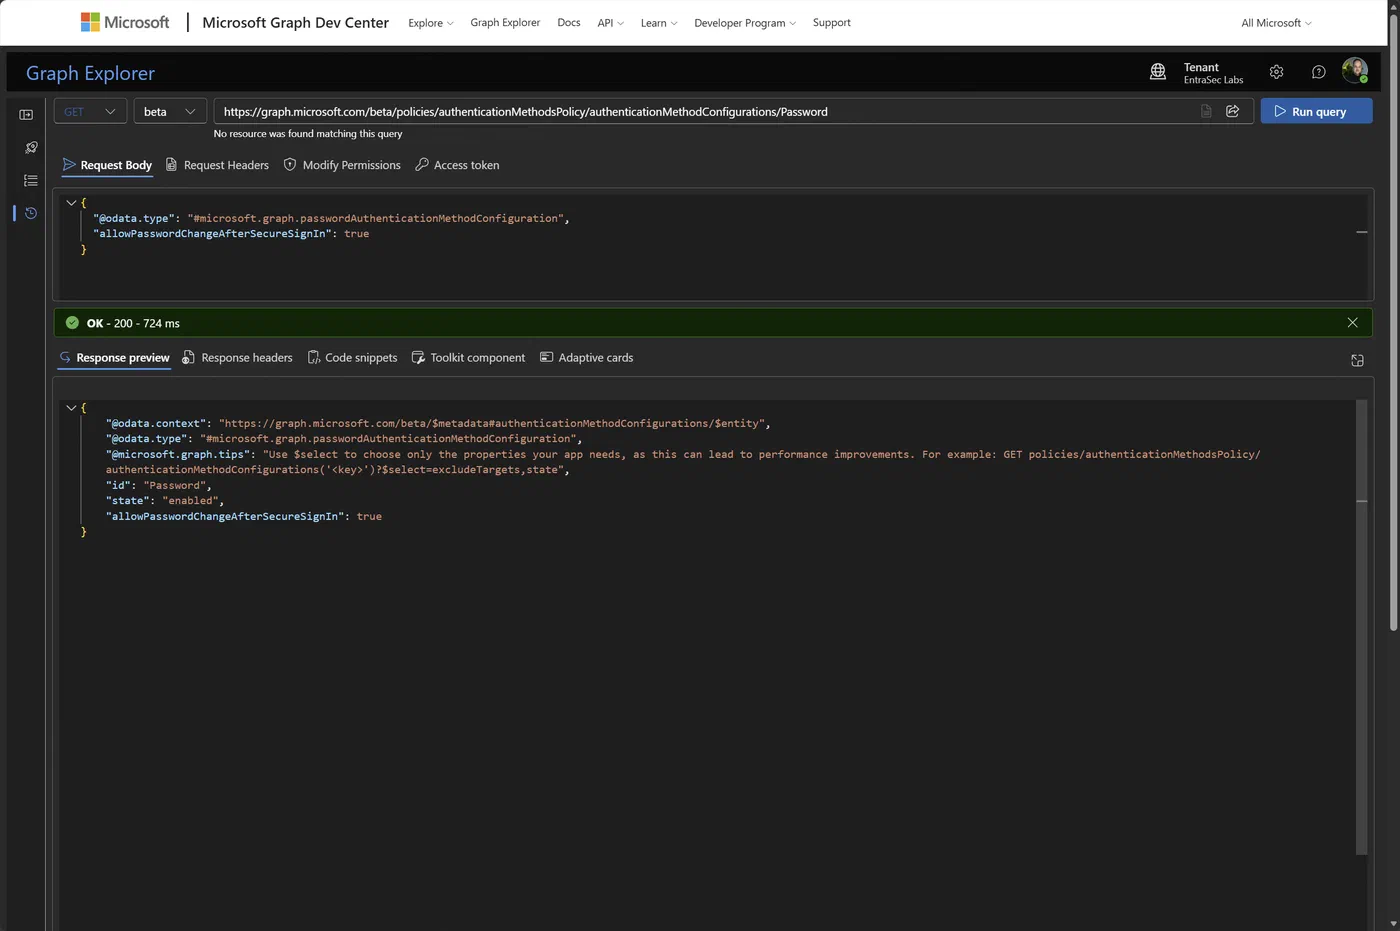Expand the response area icon
Screen dimensions: 1400x931
(x=1357, y=360)
